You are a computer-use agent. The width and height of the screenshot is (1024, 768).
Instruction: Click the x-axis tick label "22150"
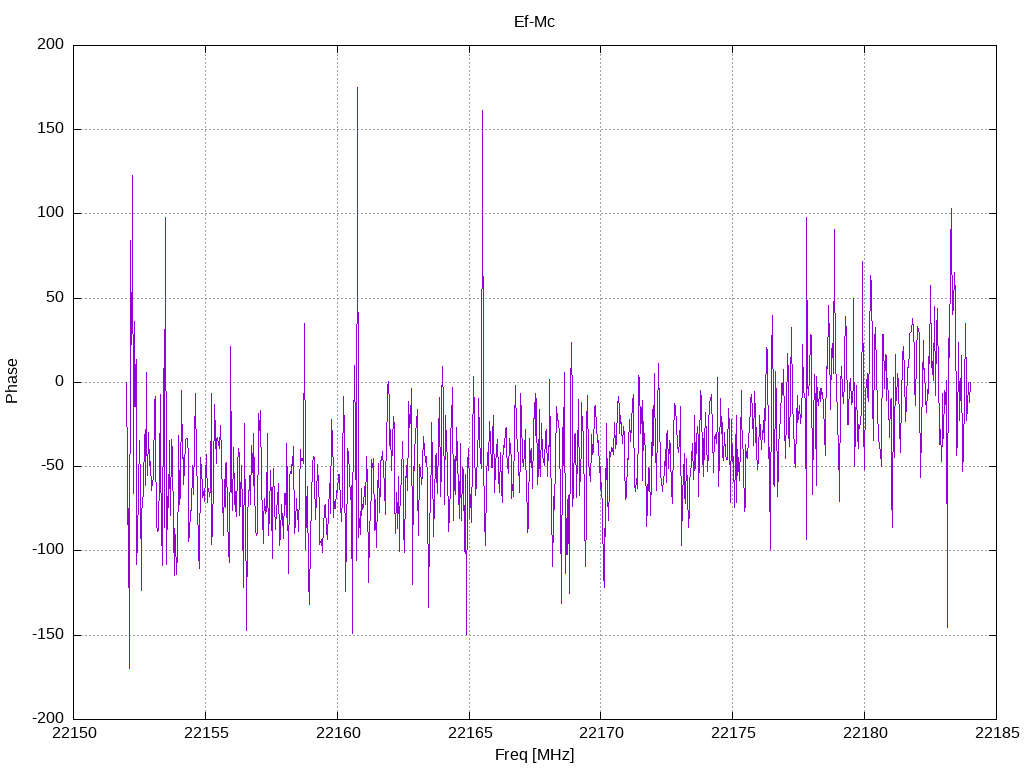click(x=74, y=733)
